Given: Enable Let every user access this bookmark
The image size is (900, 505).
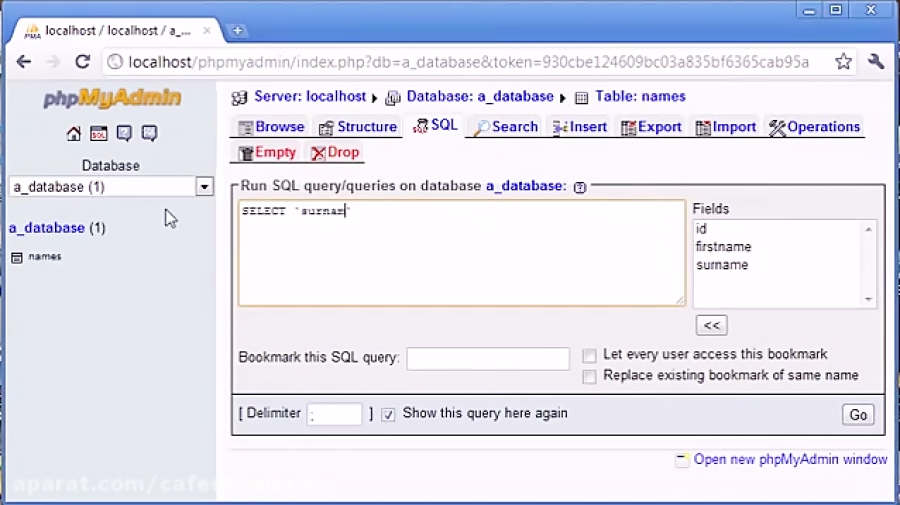Looking at the screenshot, I should (589, 356).
